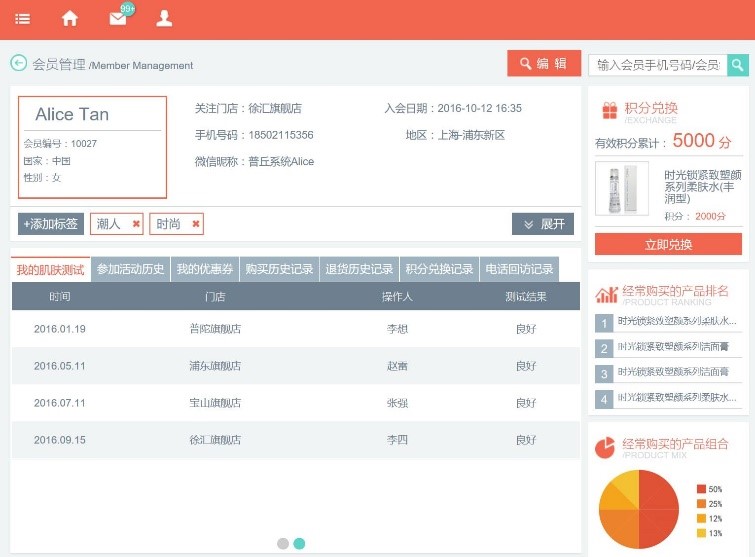Image resolution: width=755 pixels, height=557 pixels.
Task: Click the +添加标签 button
Action: coord(51,224)
